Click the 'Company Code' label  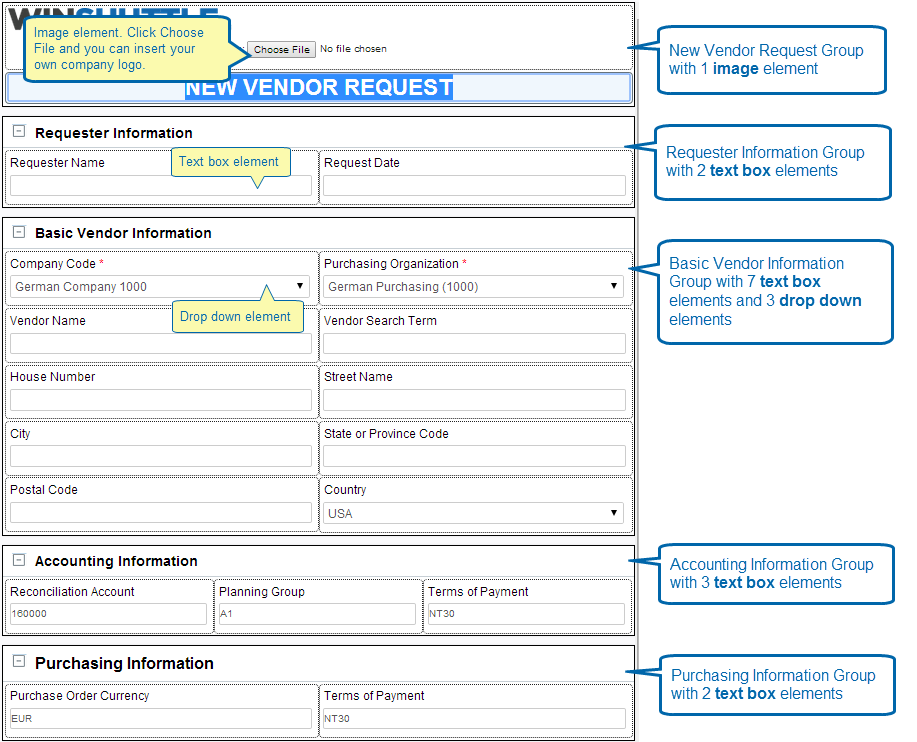click(53, 264)
